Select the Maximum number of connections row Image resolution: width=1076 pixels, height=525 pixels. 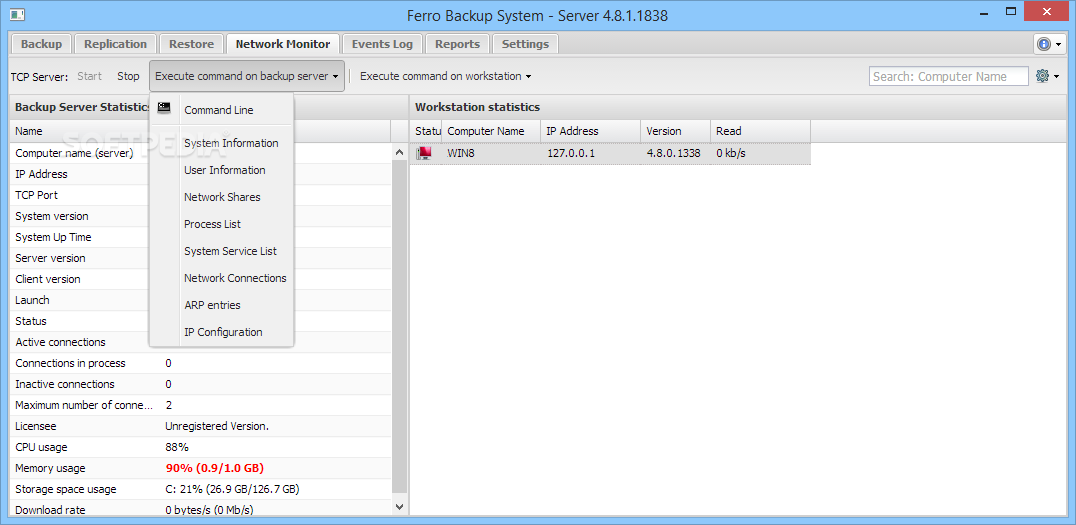[201, 405]
